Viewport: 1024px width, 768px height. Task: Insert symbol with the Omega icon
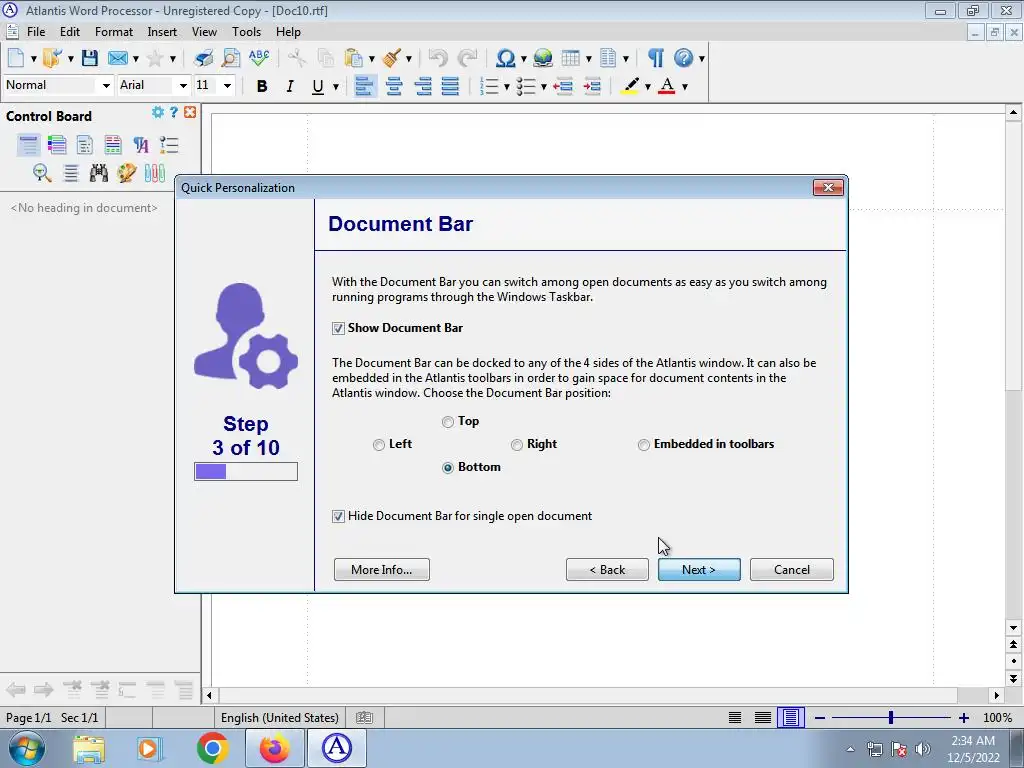click(x=505, y=58)
